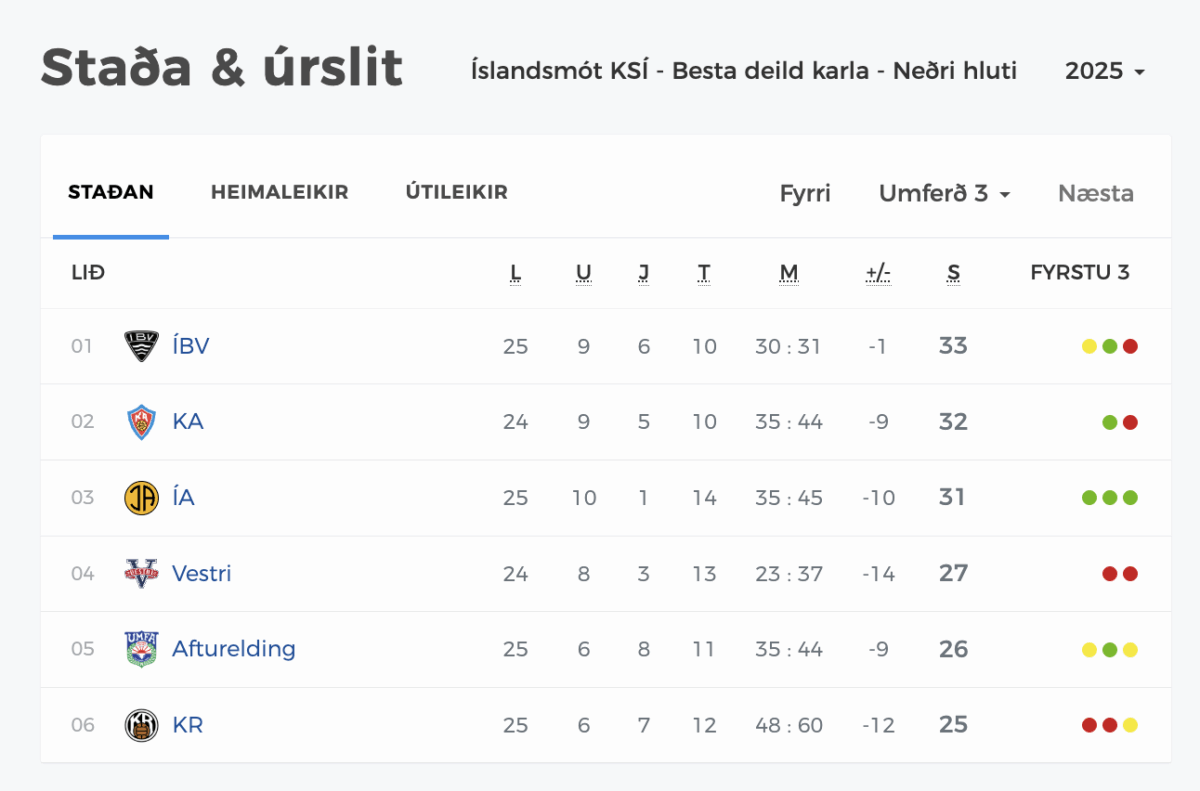Click ÍBV's yellow first form dot
The width and height of the screenshot is (1200, 791).
[x=1089, y=347]
